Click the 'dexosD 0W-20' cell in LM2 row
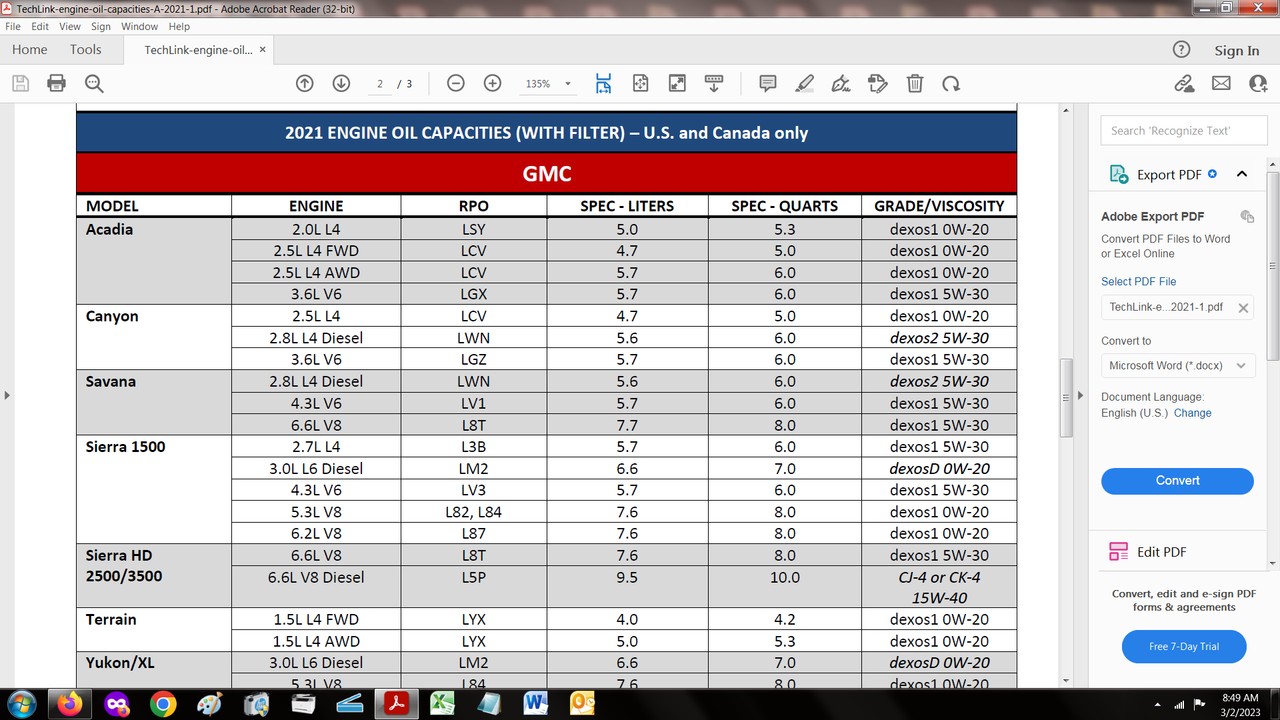 click(x=940, y=468)
